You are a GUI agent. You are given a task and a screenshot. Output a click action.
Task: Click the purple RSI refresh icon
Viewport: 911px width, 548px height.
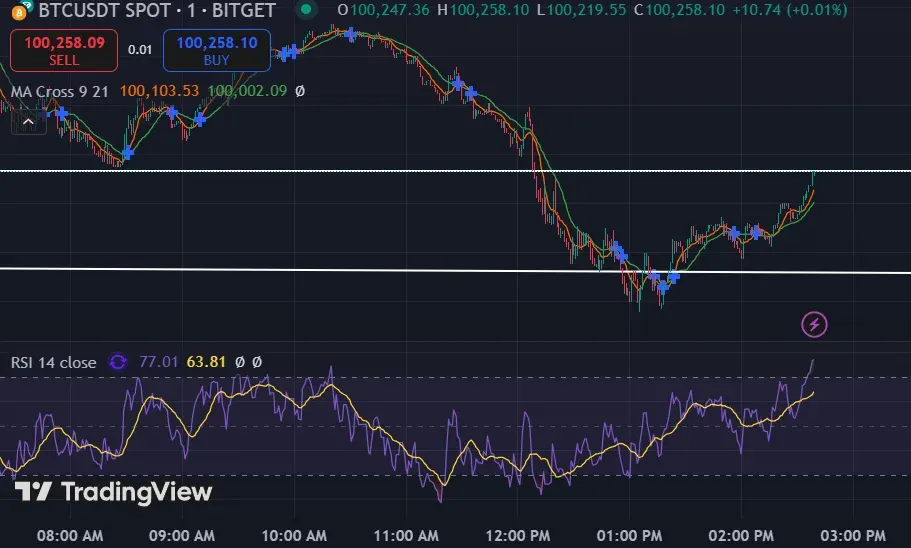[x=118, y=362]
